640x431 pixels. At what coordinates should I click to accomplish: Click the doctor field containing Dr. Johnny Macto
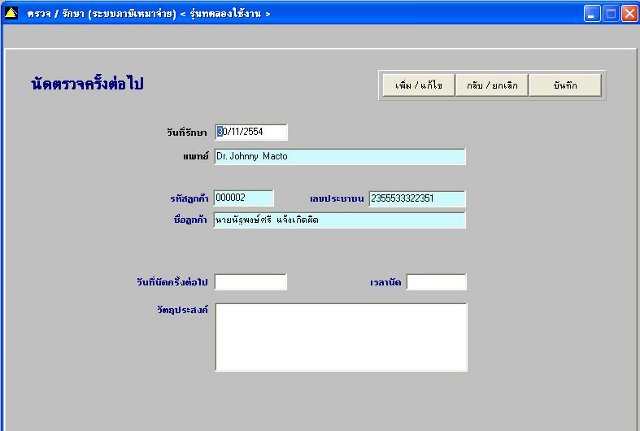pos(340,156)
